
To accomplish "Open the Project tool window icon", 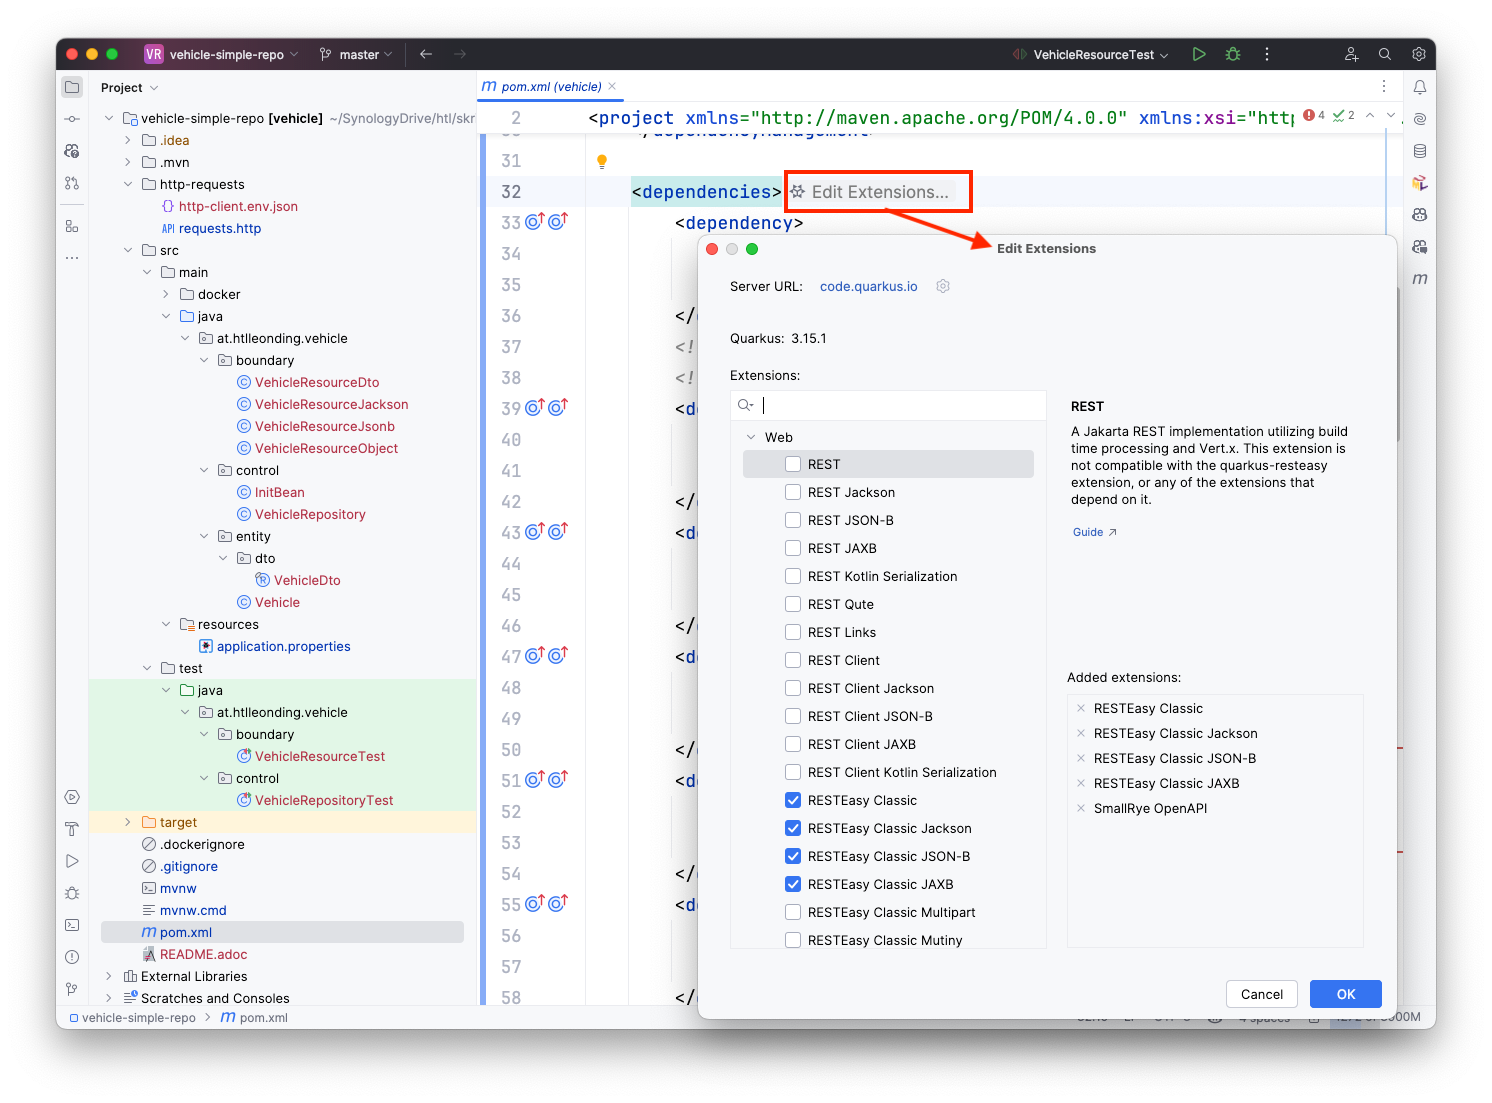I will click(x=72, y=87).
